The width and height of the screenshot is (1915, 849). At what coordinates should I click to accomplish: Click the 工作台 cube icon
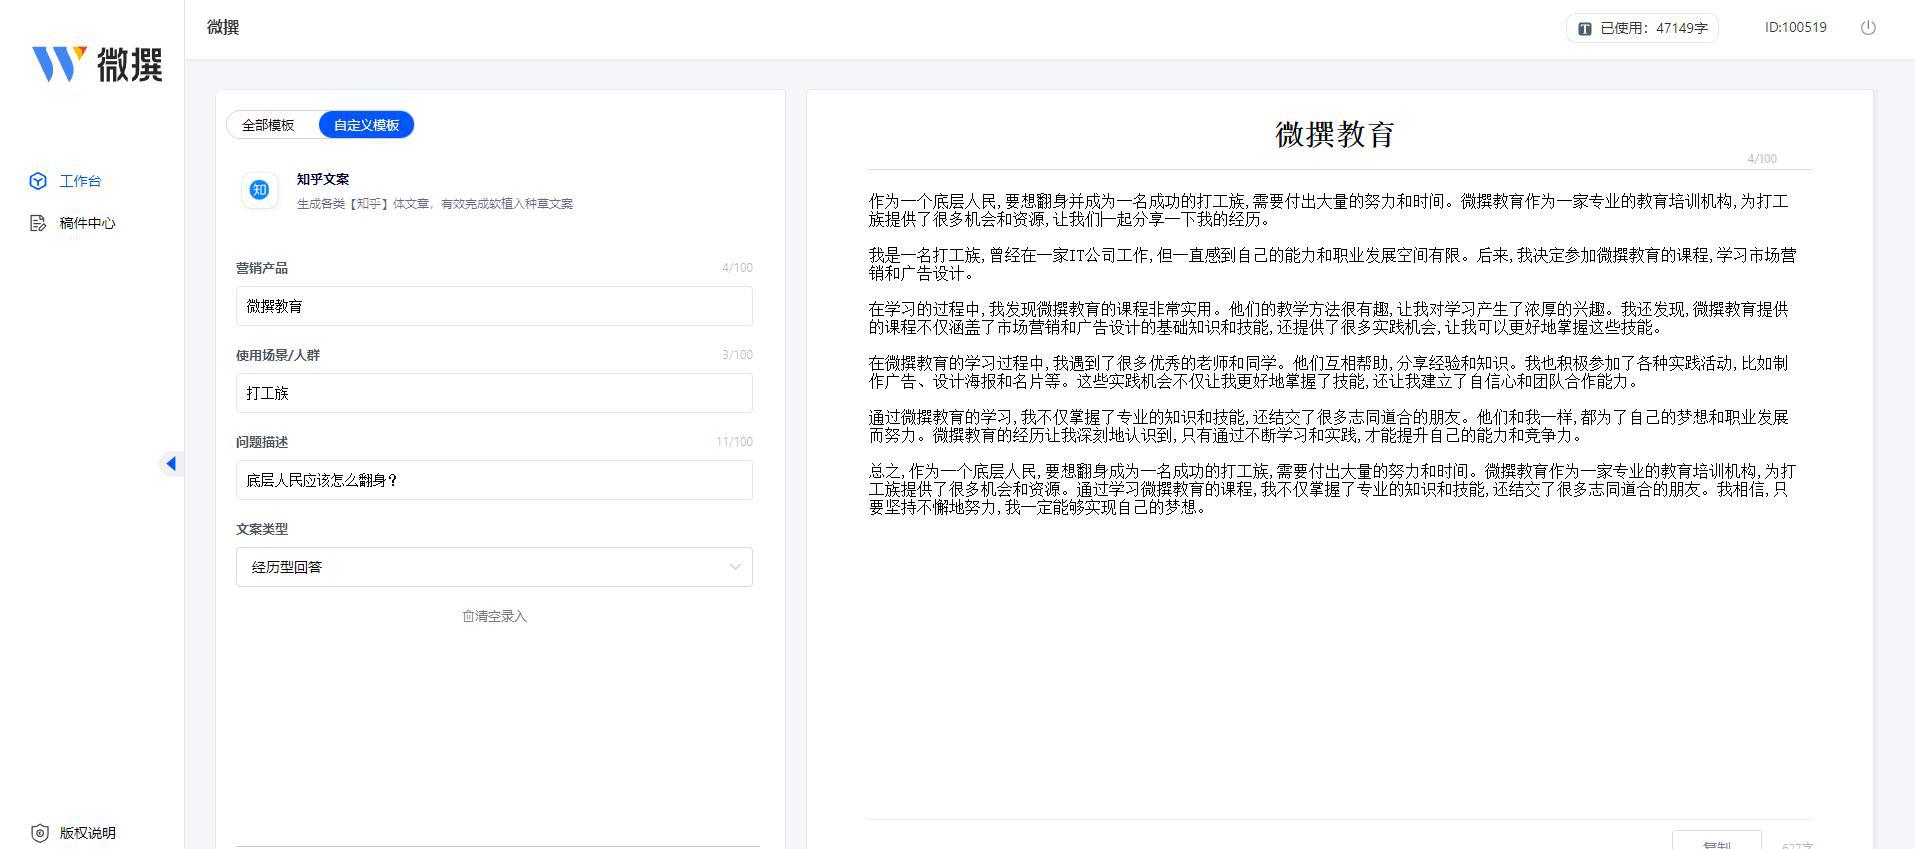38,181
